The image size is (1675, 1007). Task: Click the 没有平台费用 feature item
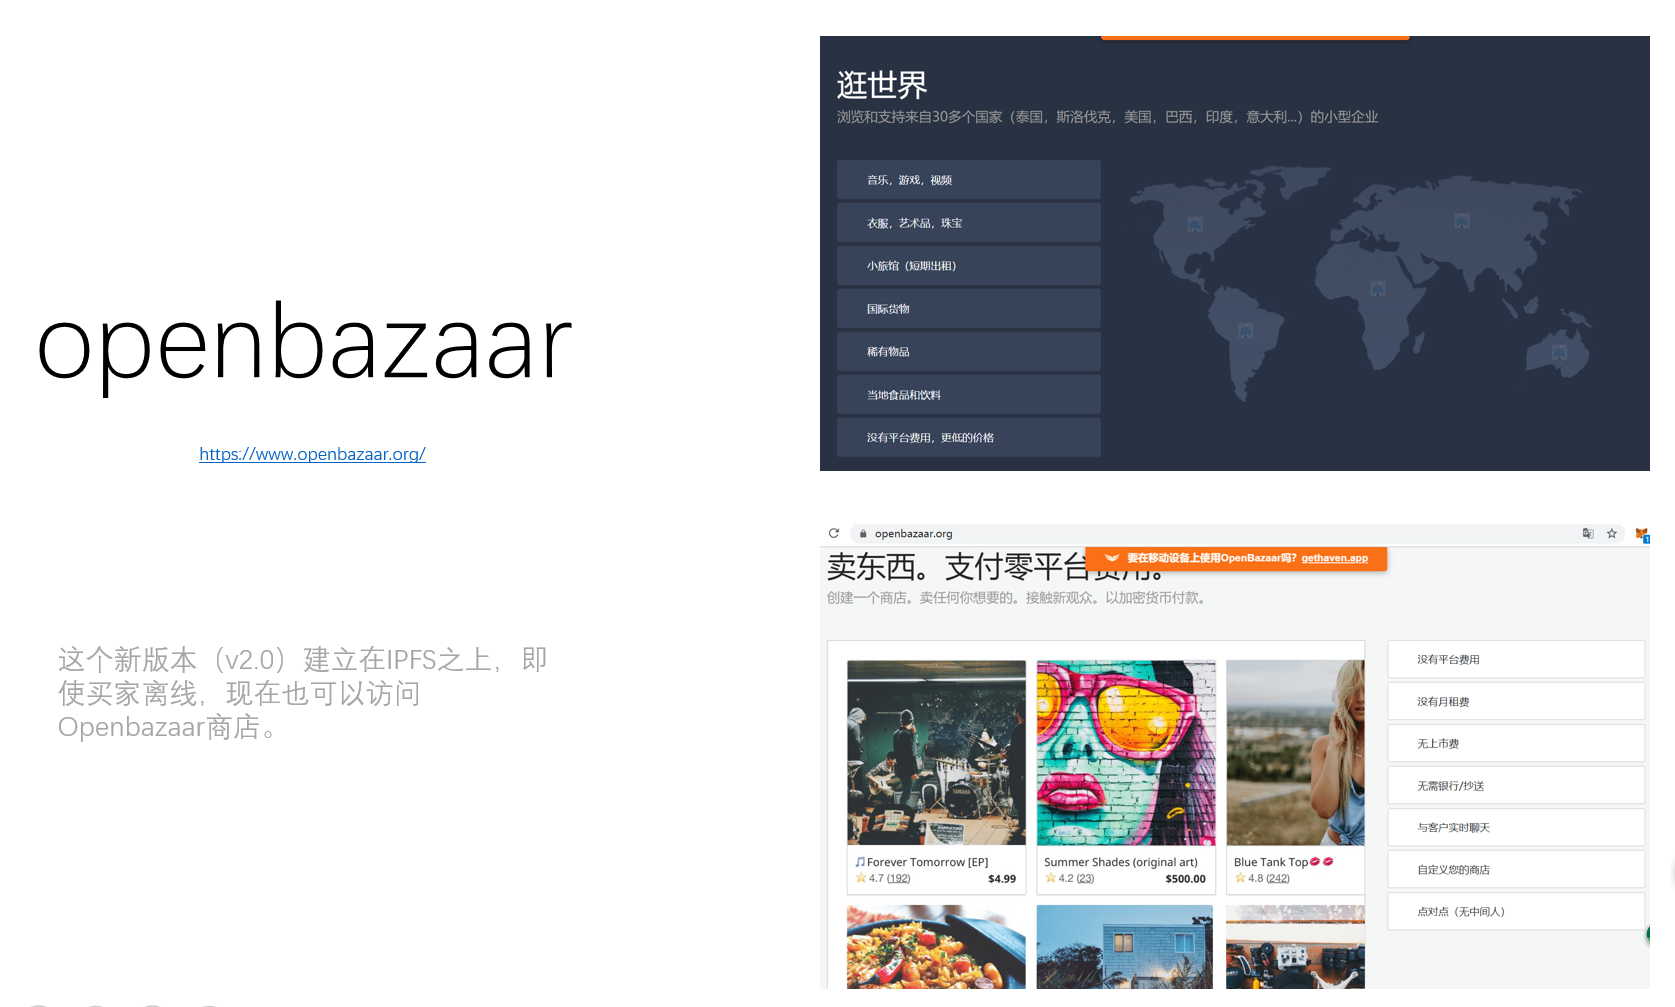point(1516,659)
